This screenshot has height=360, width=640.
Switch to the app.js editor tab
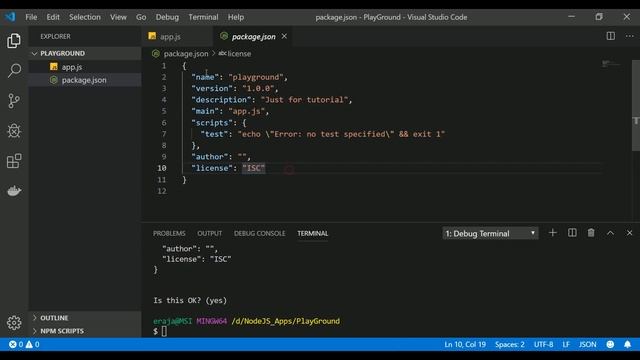pyautogui.click(x=177, y=36)
